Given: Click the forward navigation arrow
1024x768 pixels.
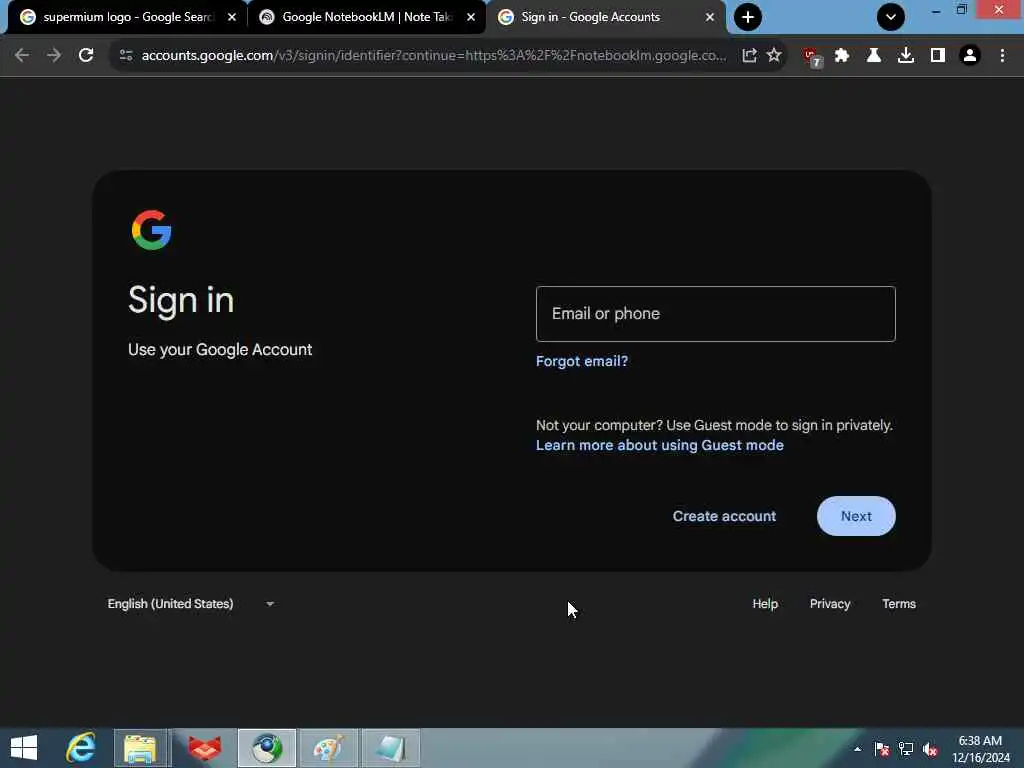Looking at the screenshot, I should click(x=54, y=56).
